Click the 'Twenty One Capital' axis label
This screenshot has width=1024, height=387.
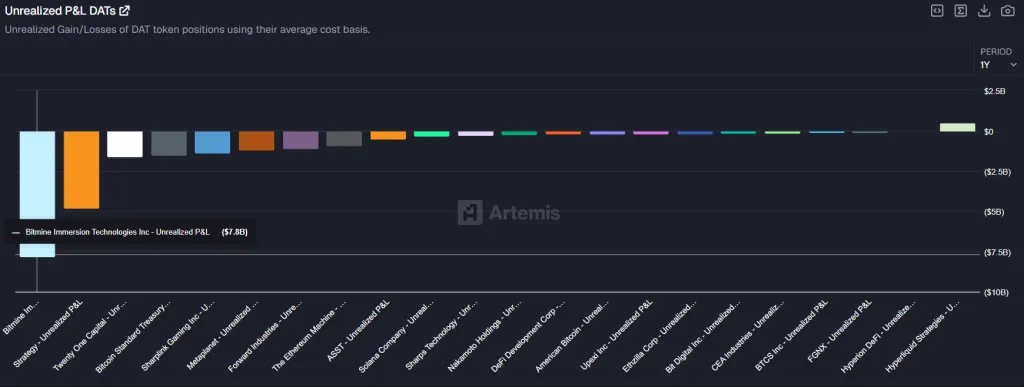pos(91,337)
